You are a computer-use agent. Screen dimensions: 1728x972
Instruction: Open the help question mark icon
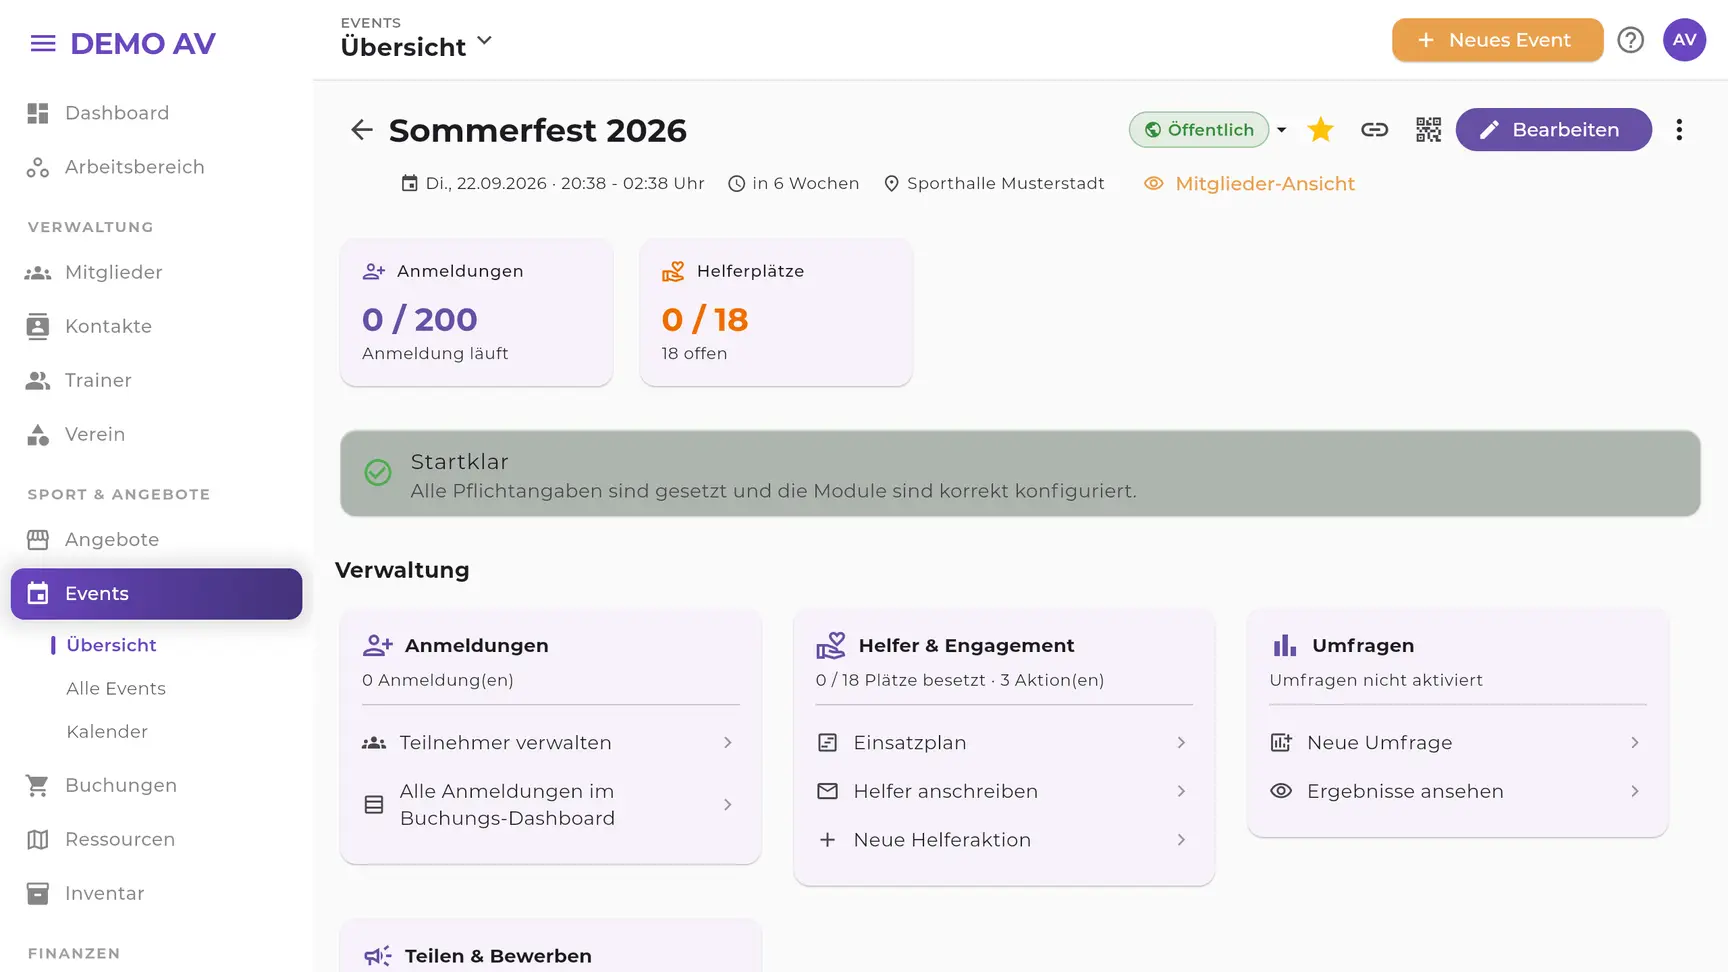pyautogui.click(x=1630, y=40)
